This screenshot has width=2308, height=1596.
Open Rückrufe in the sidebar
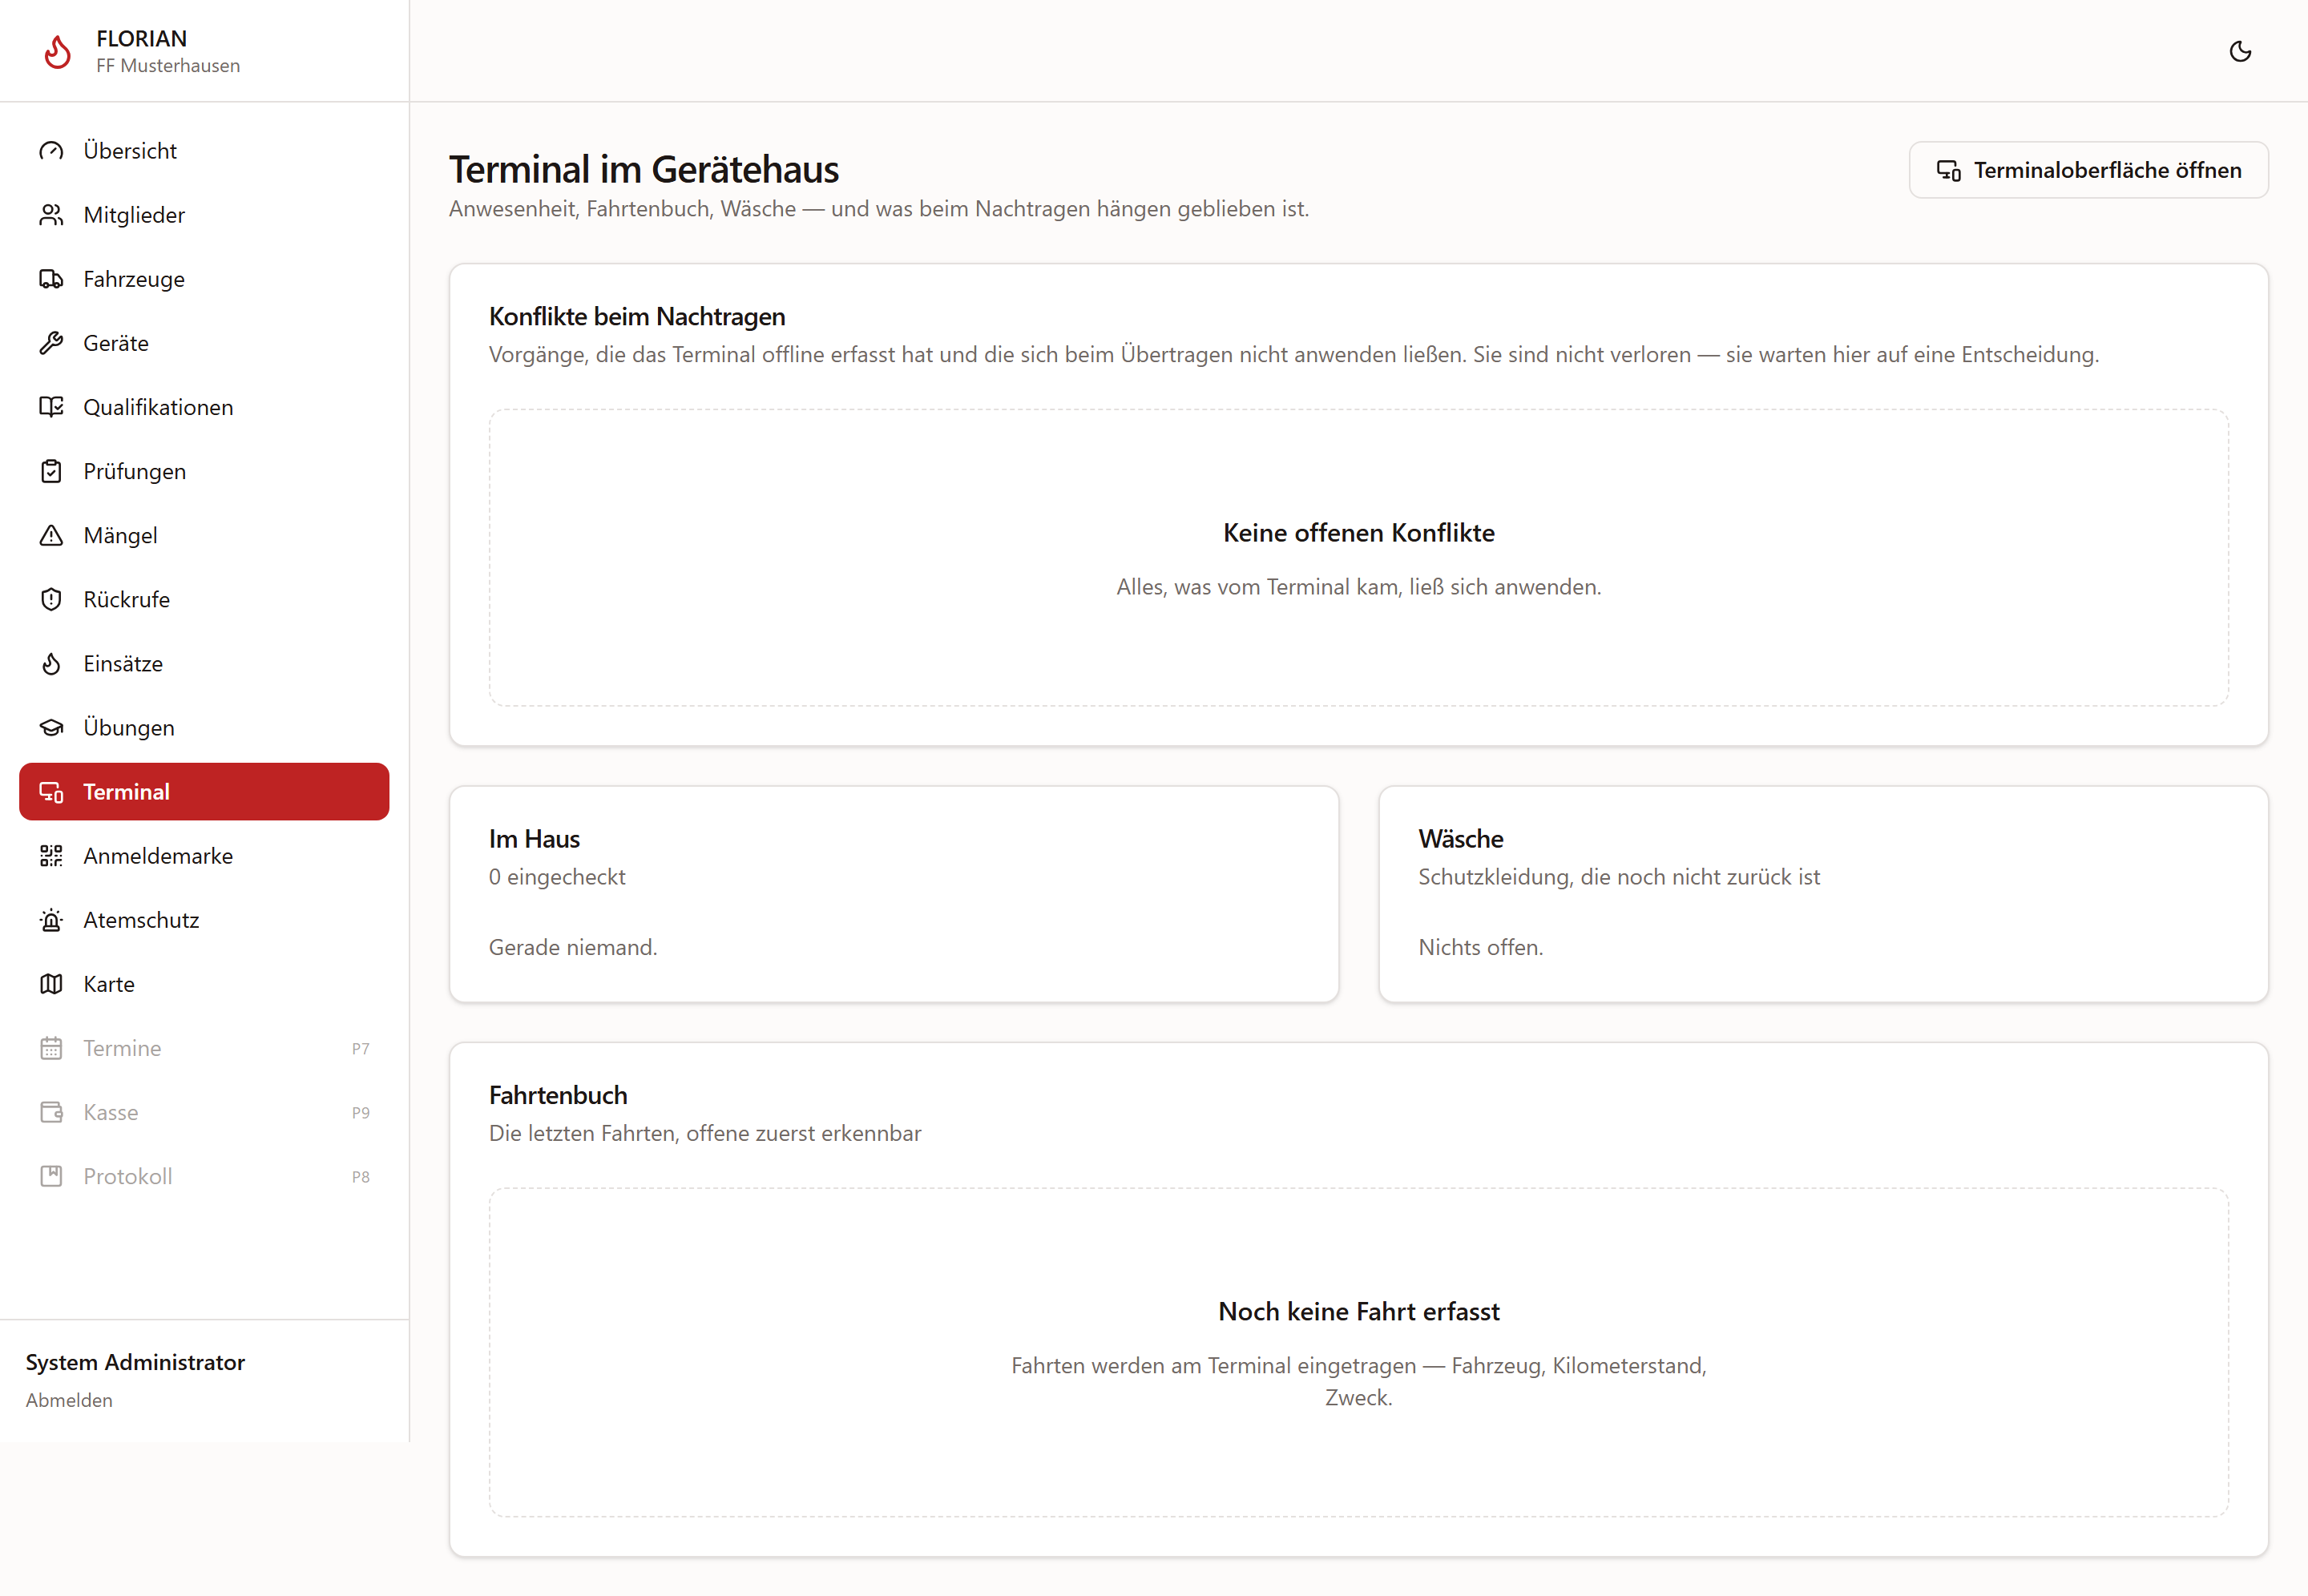point(204,599)
